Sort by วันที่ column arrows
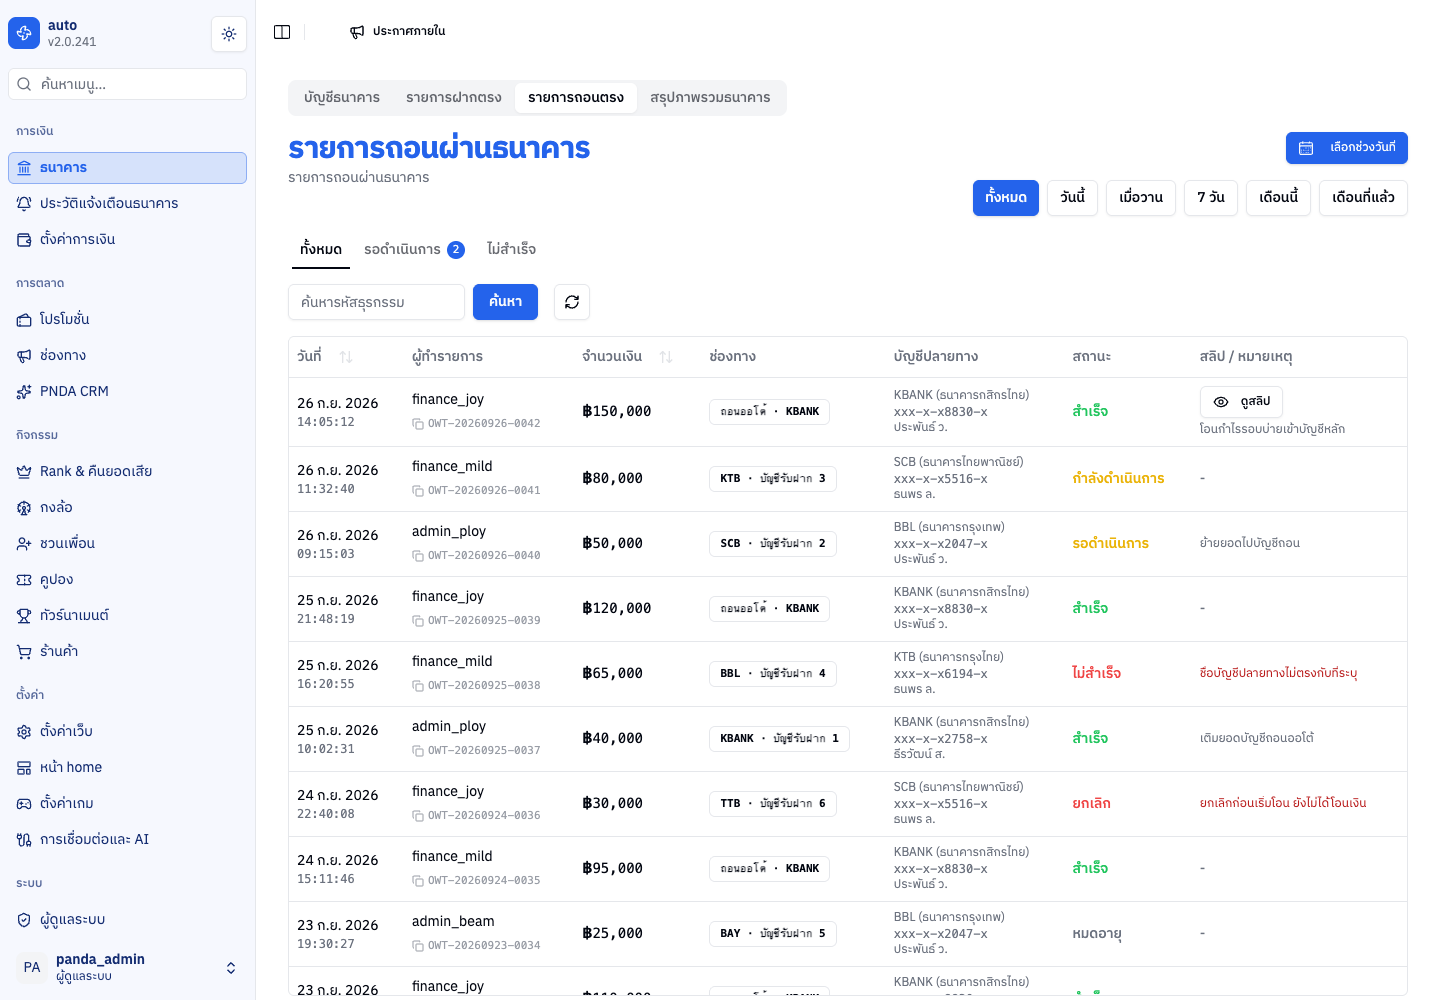 [x=346, y=357]
